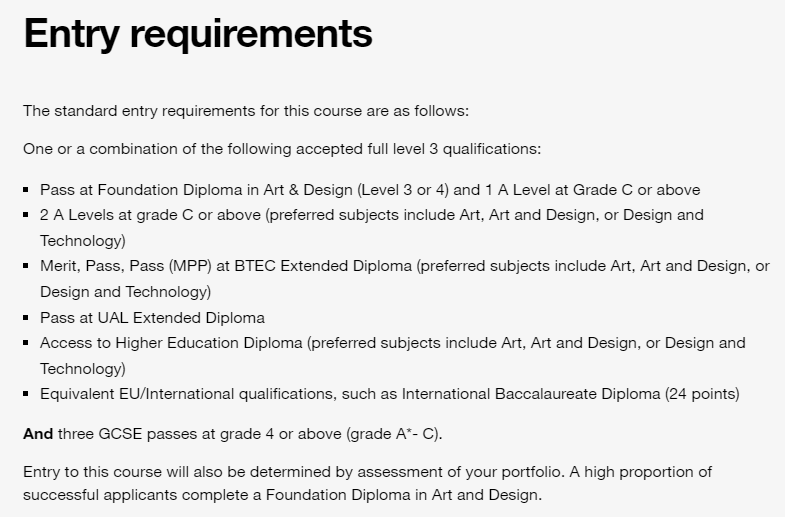The height and width of the screenshot is (517, 785).
Task: Click 'Foundation Diploma in Art and Design' in last paragraph
Action: pos(403,495)
